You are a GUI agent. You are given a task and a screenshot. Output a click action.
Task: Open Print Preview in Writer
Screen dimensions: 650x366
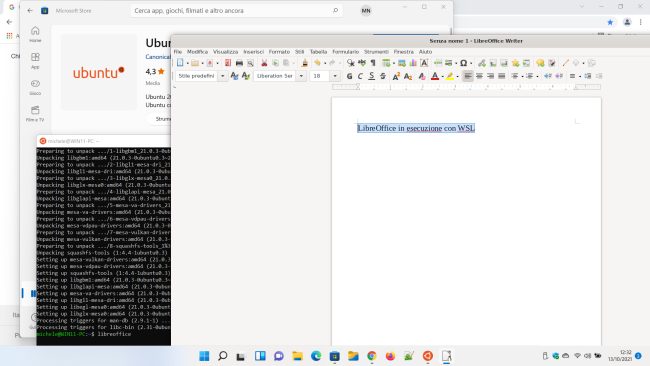(250, 63)
